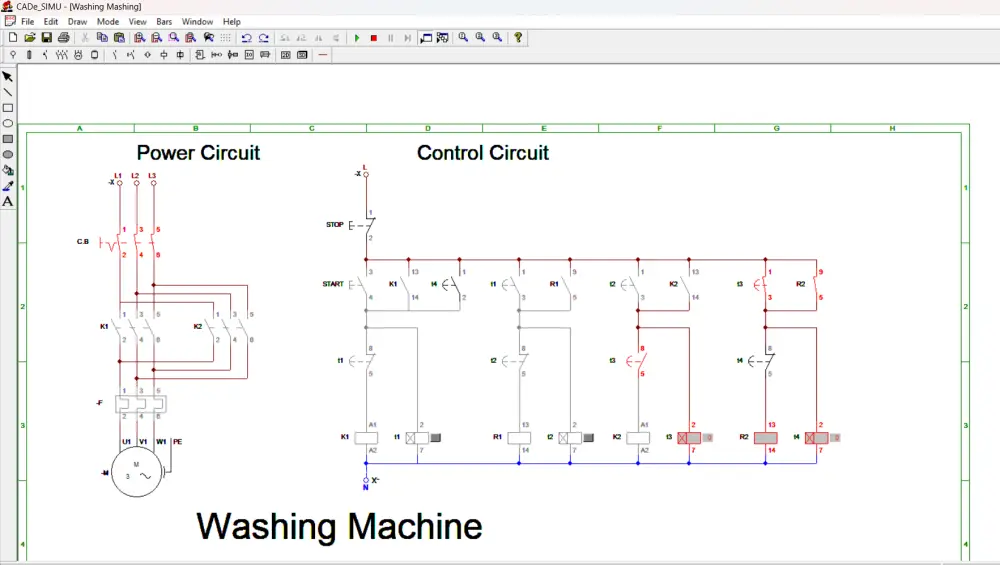Screen dimensions: 1000x565
Task: Print the schematic using printer icon
Action: [63, 38]
